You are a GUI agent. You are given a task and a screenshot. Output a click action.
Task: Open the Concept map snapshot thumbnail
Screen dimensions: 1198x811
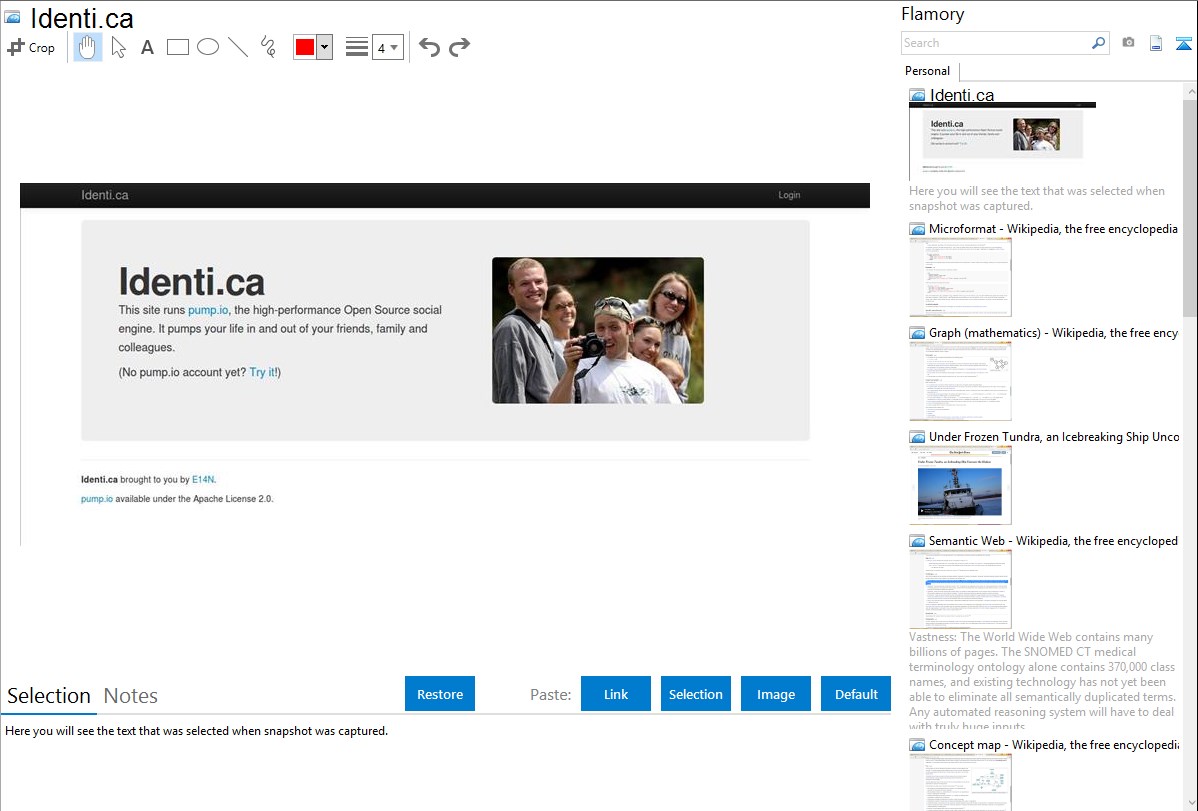960,783
